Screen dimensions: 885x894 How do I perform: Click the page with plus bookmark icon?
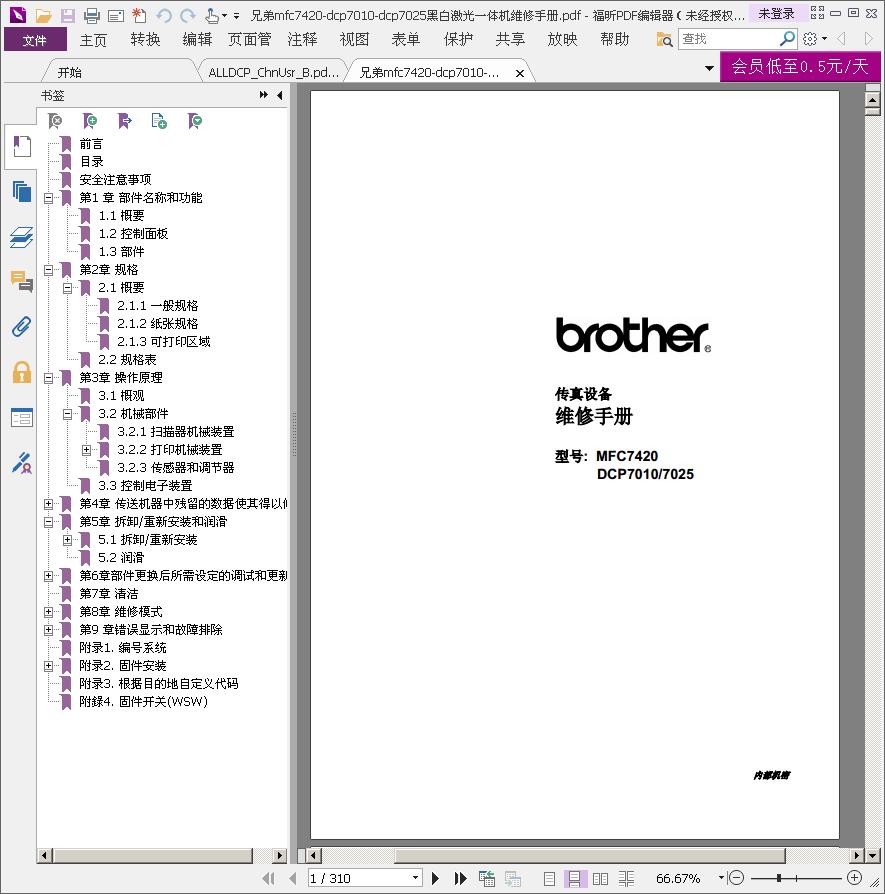point(159,121)
